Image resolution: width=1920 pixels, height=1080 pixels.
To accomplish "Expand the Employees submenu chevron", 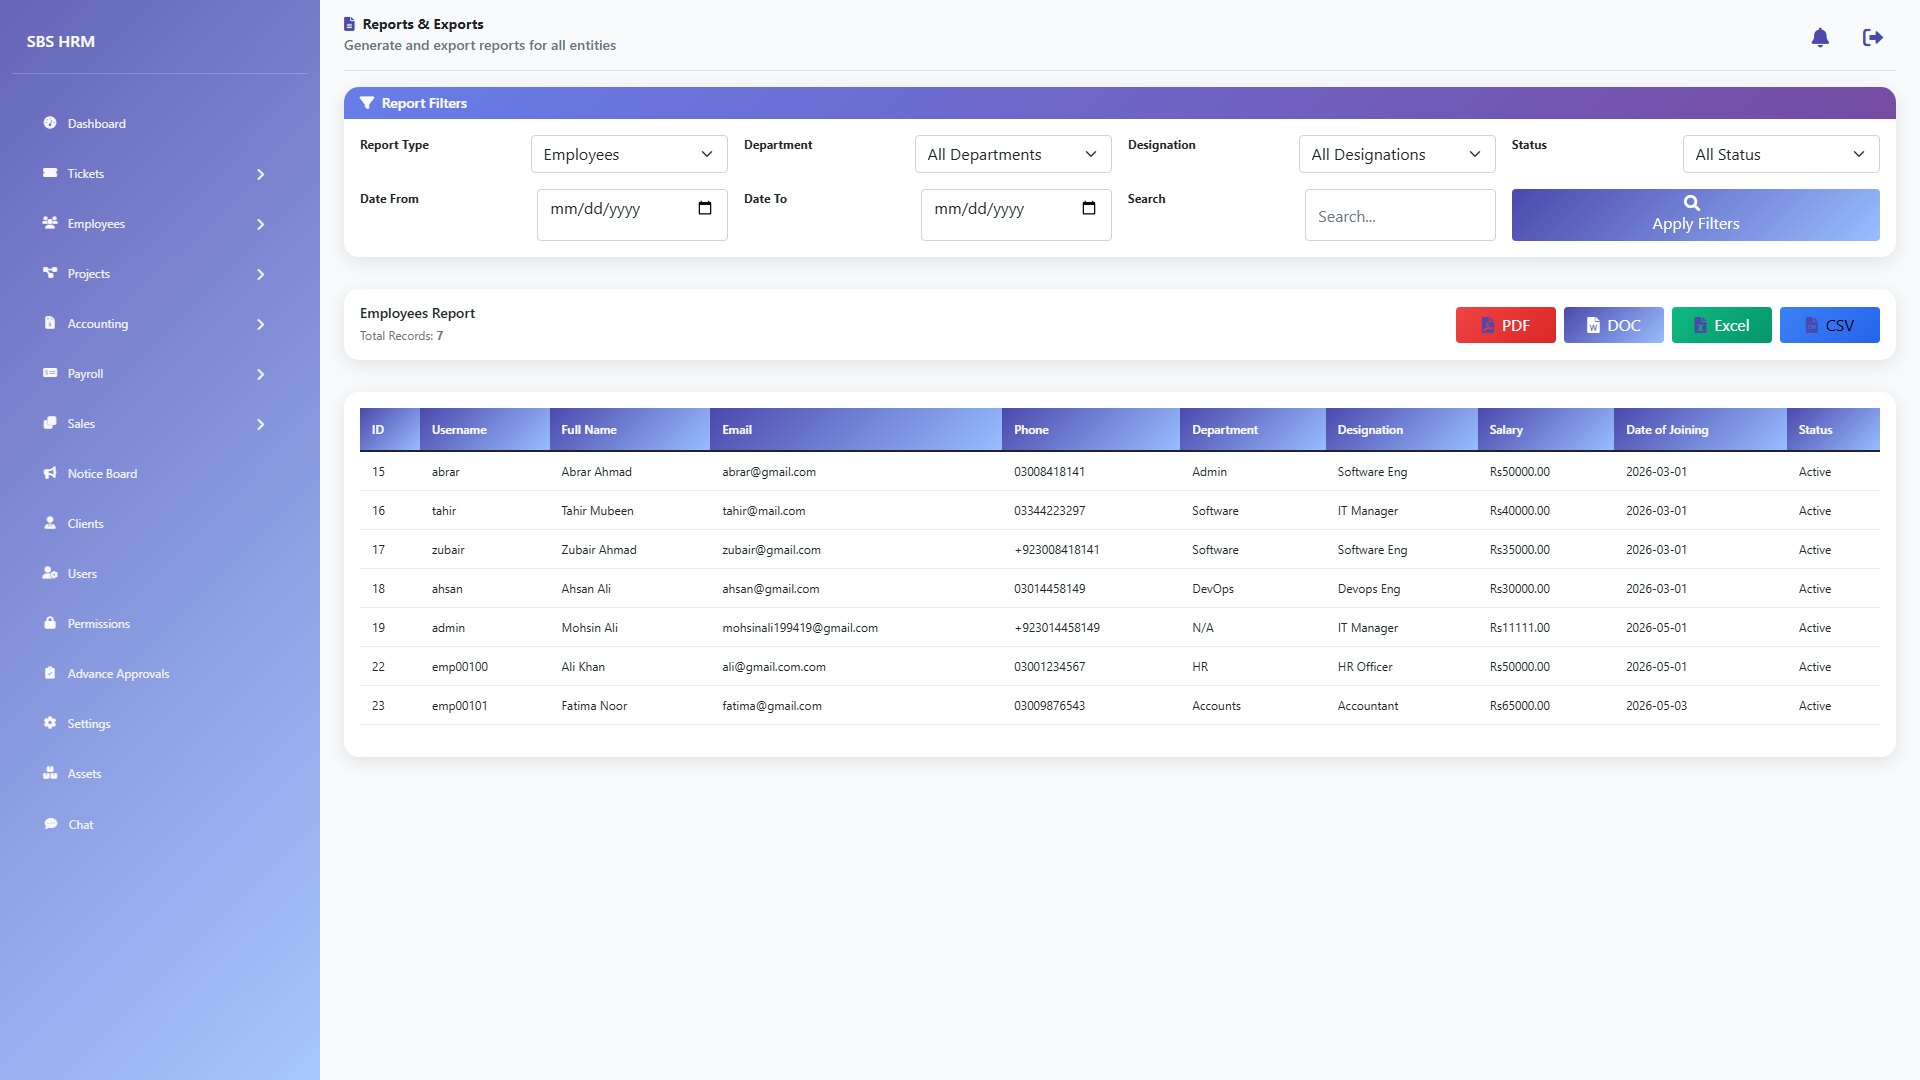I will [261, 224].
